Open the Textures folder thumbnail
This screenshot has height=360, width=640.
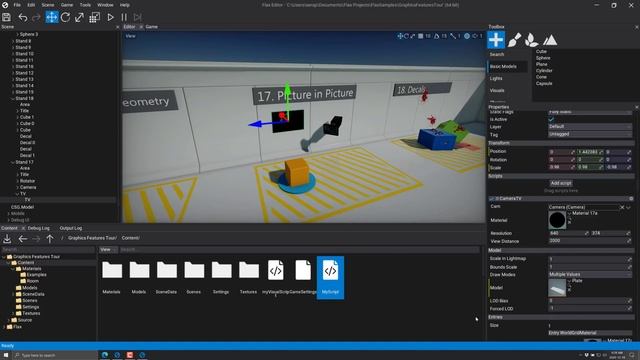(249, 270)
